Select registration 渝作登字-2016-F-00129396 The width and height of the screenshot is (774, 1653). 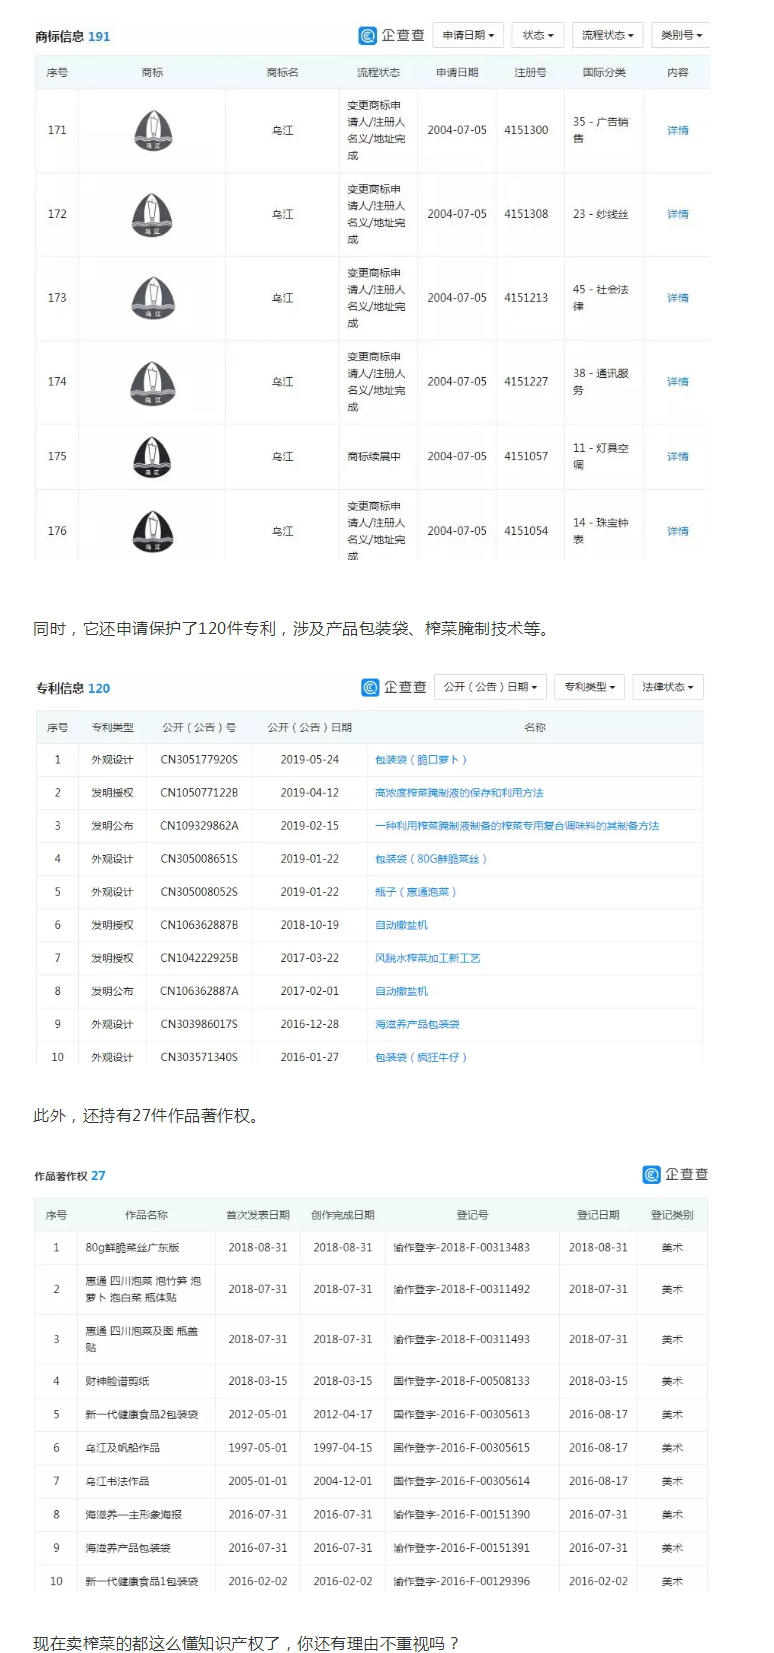(462, 1582)
